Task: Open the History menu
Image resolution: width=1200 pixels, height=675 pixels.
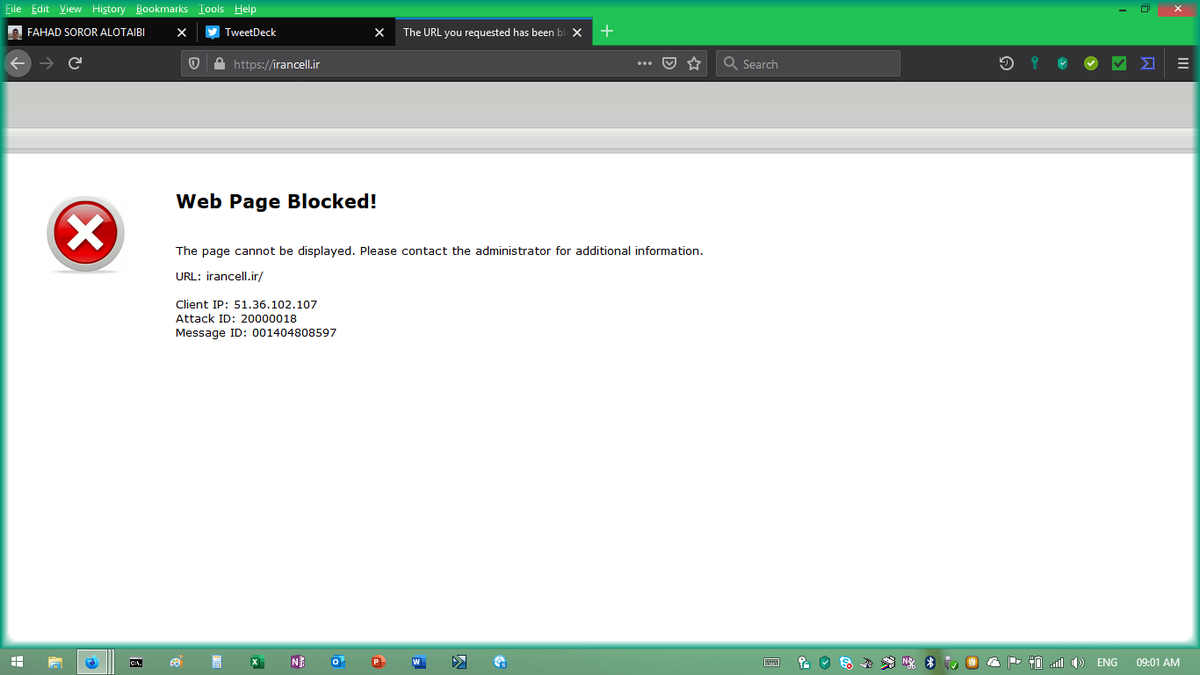Action: (109, 8)
